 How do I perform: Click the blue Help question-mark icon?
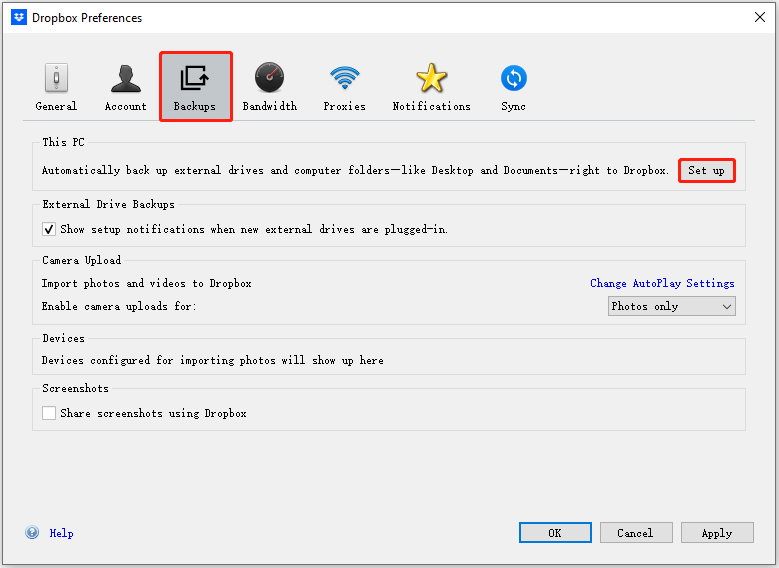(32, 533)
